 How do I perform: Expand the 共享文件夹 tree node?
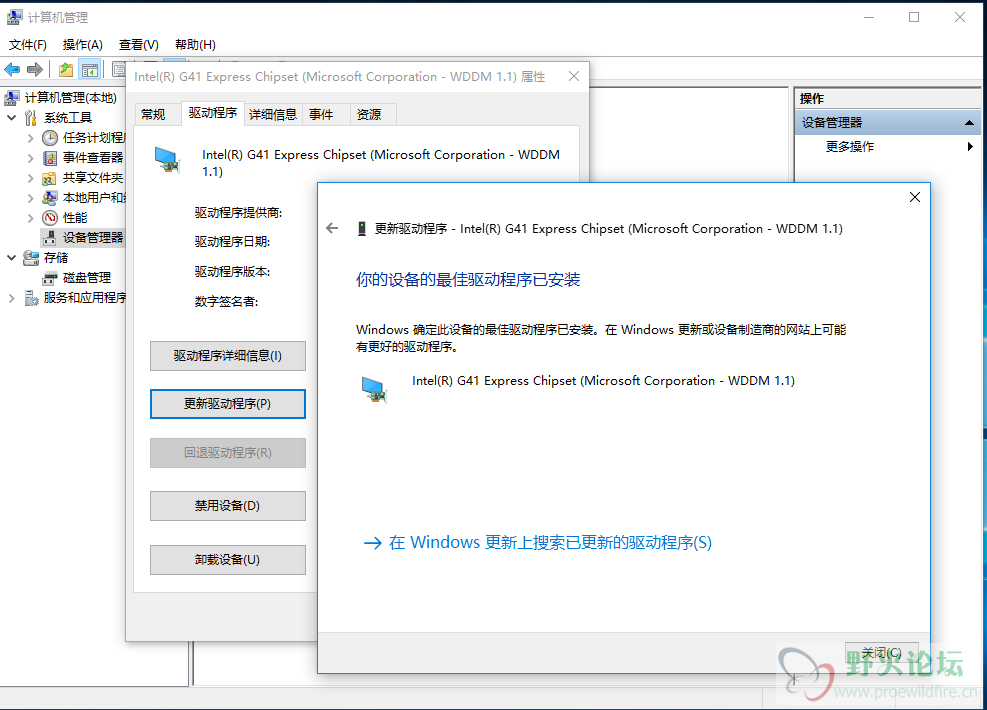pos(30,178)
